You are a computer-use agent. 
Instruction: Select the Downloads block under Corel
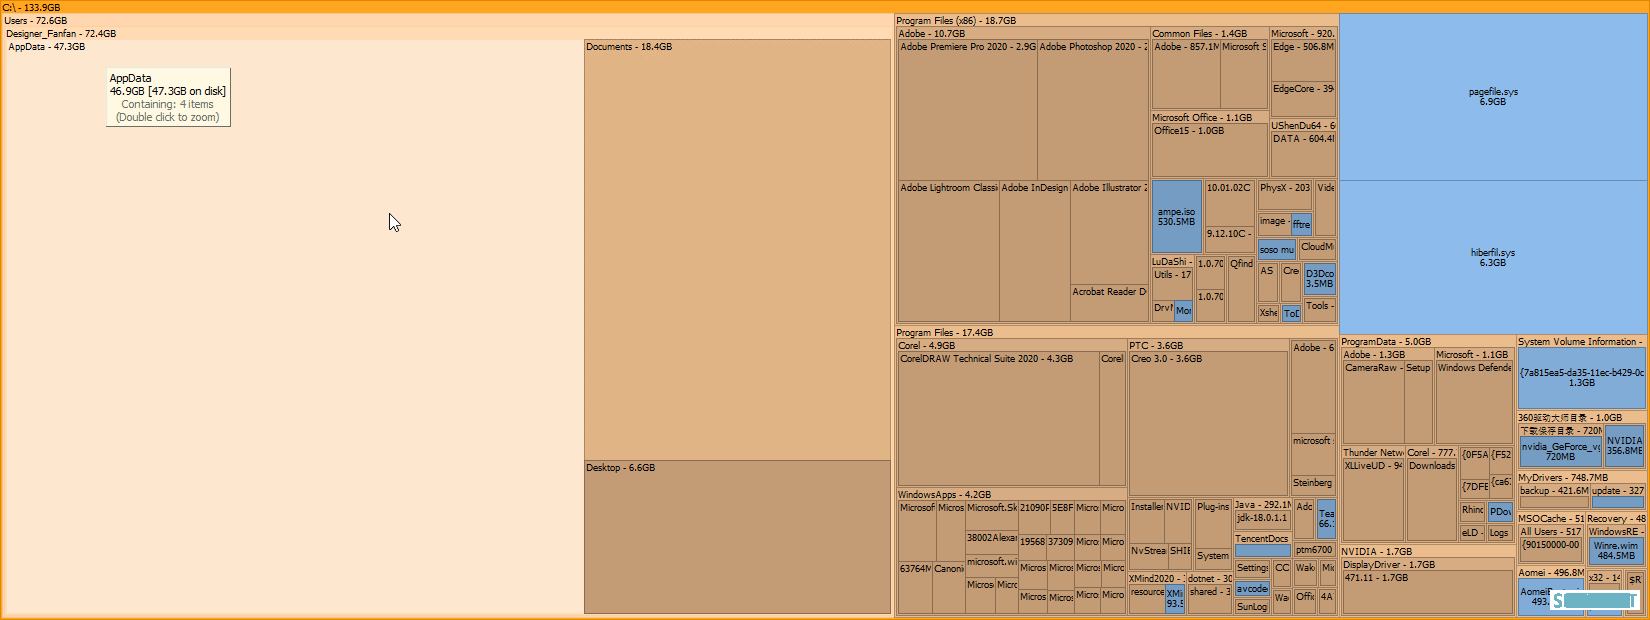click(1432, 500)
